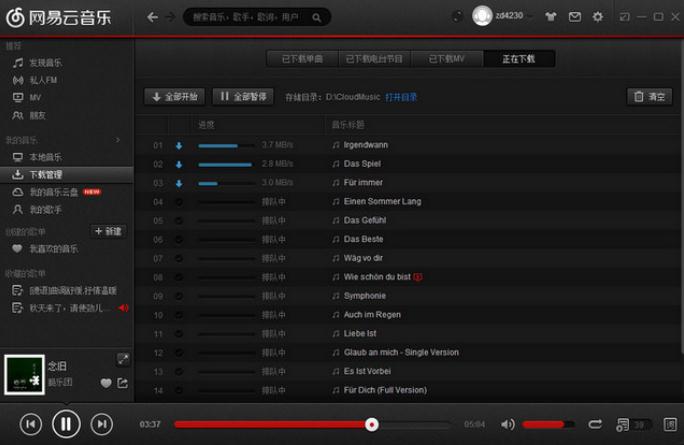Click 全部暂停 button
The height and width of the screenshot is (445, 684).
pos(243,96)
